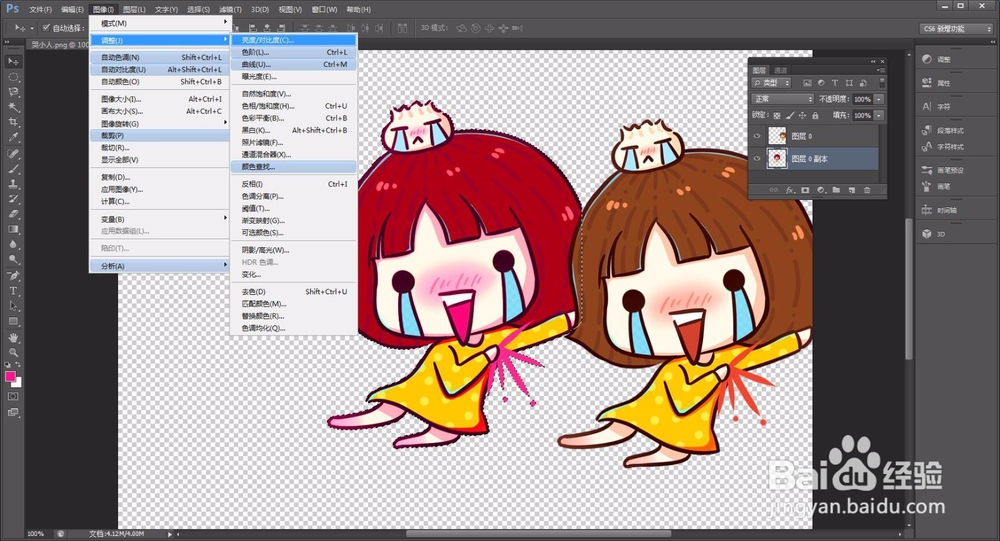Select the History Brush tool
The height and width of the screenshot is (541, 1000).
pyautogui.click(x=13, y=199)
